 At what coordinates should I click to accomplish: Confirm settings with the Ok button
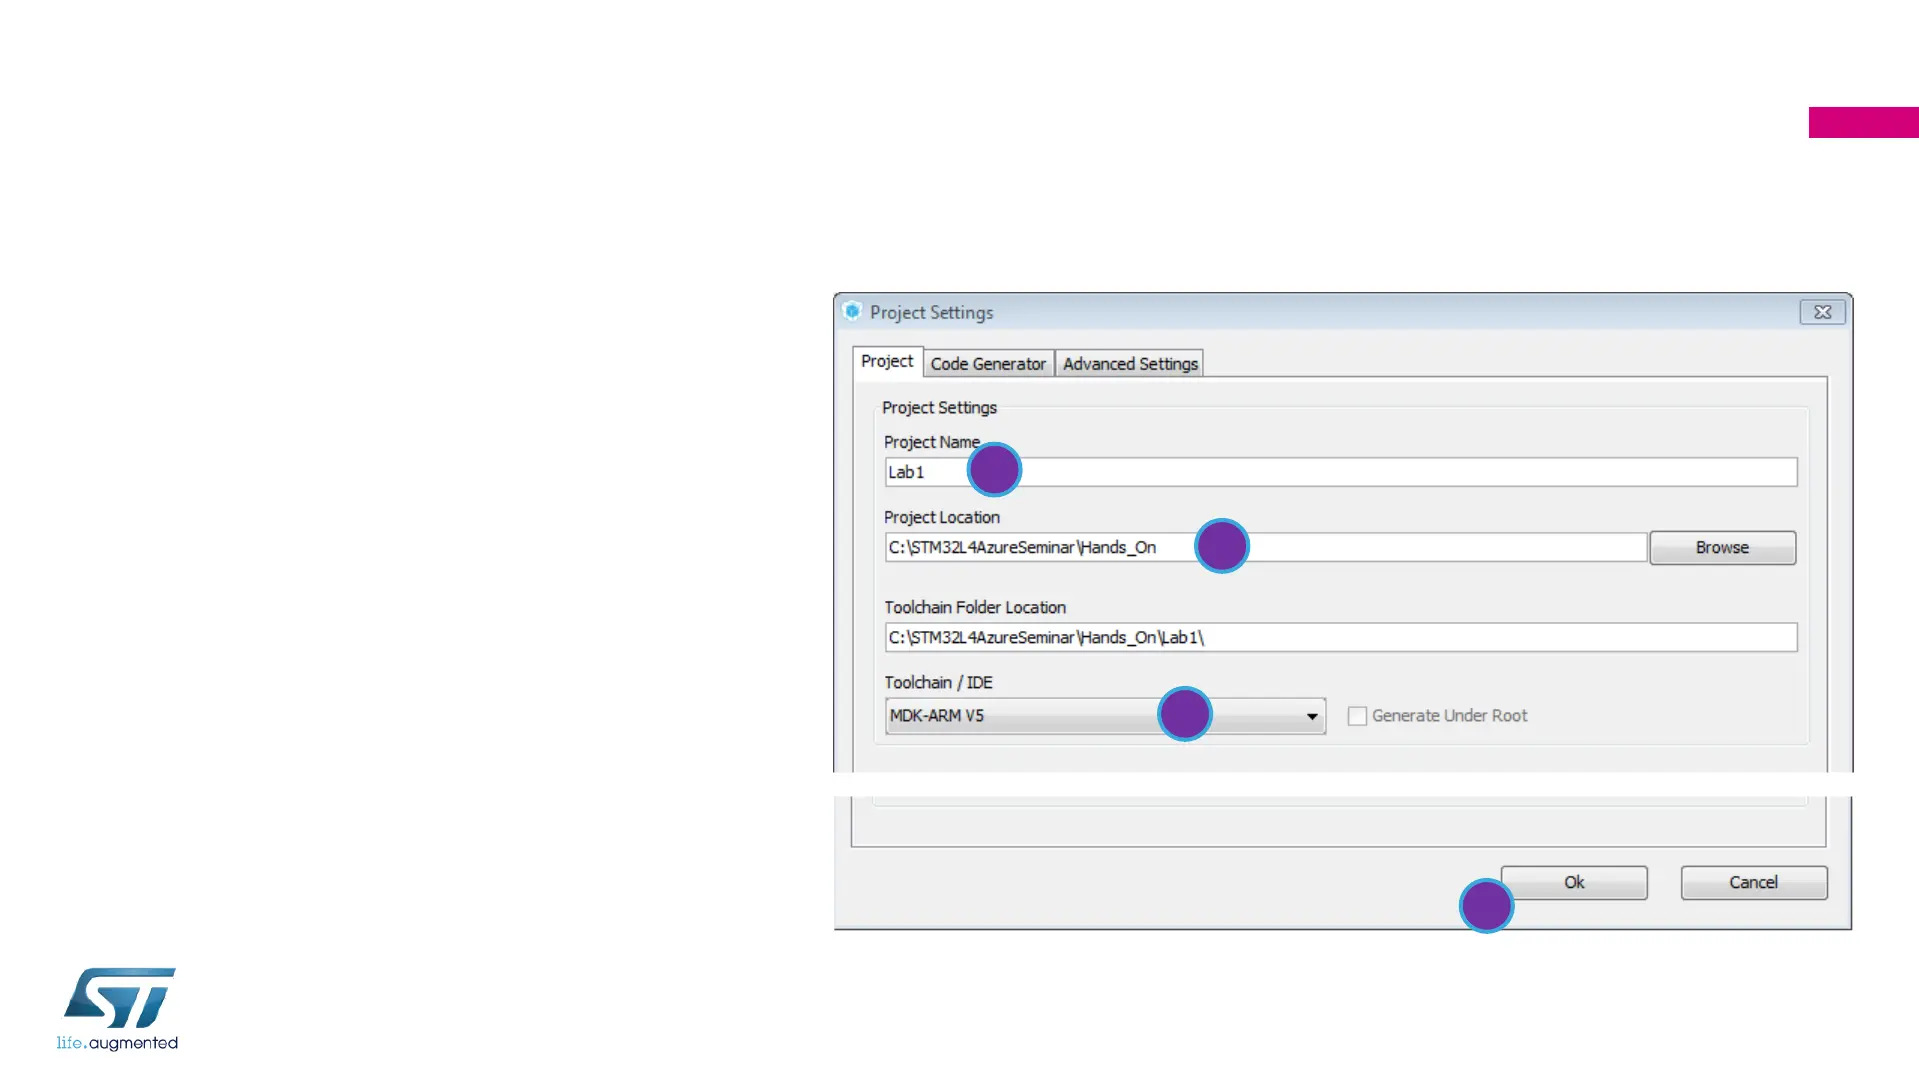[1574, 883]
